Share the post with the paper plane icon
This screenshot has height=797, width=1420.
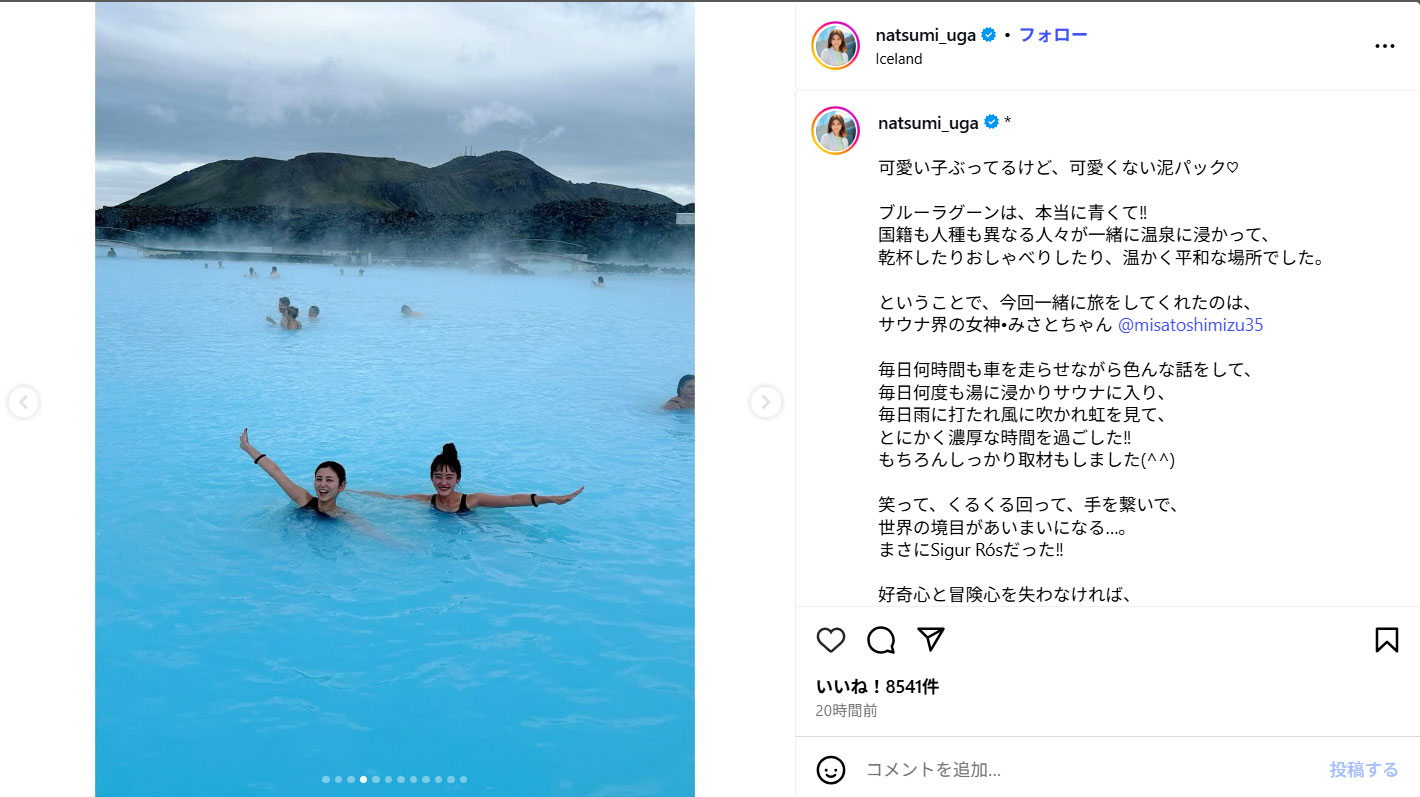point(931,640)
